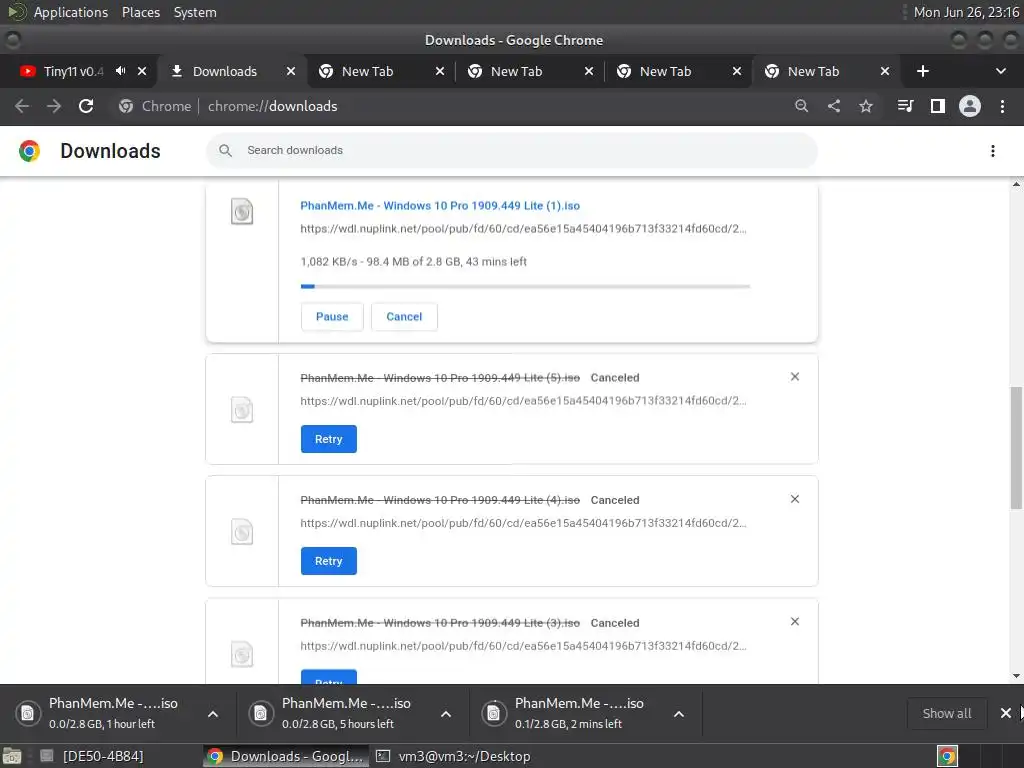1024x768 pixels.
Task: Reload the downloads page
Action: click(86, 106)
